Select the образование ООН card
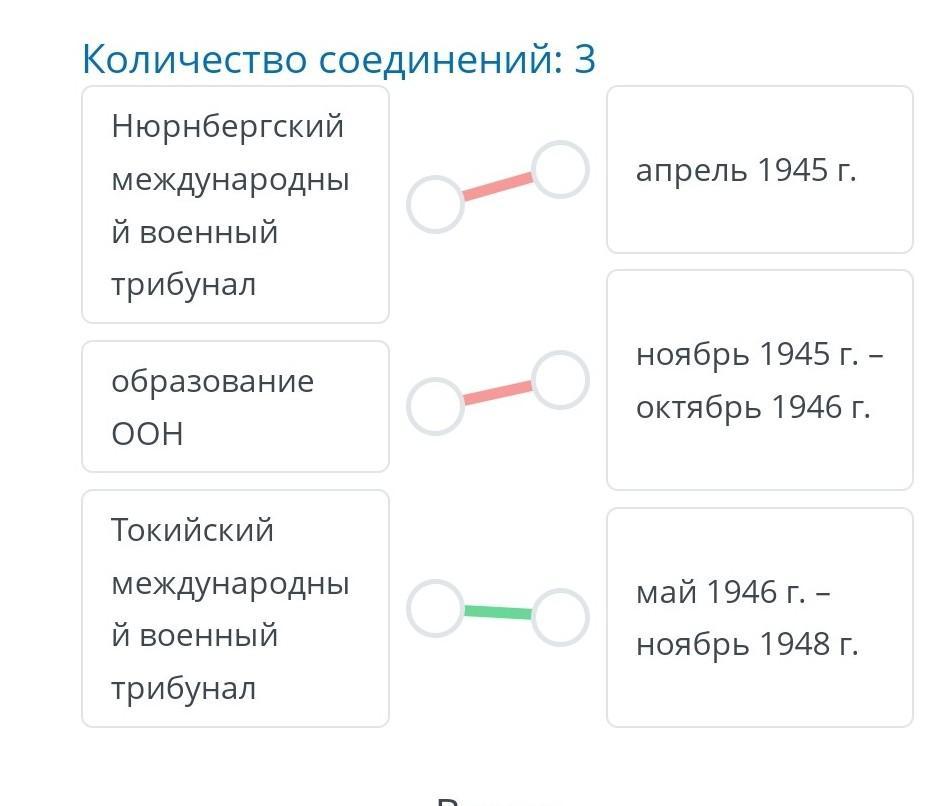 tap(235, 406)
